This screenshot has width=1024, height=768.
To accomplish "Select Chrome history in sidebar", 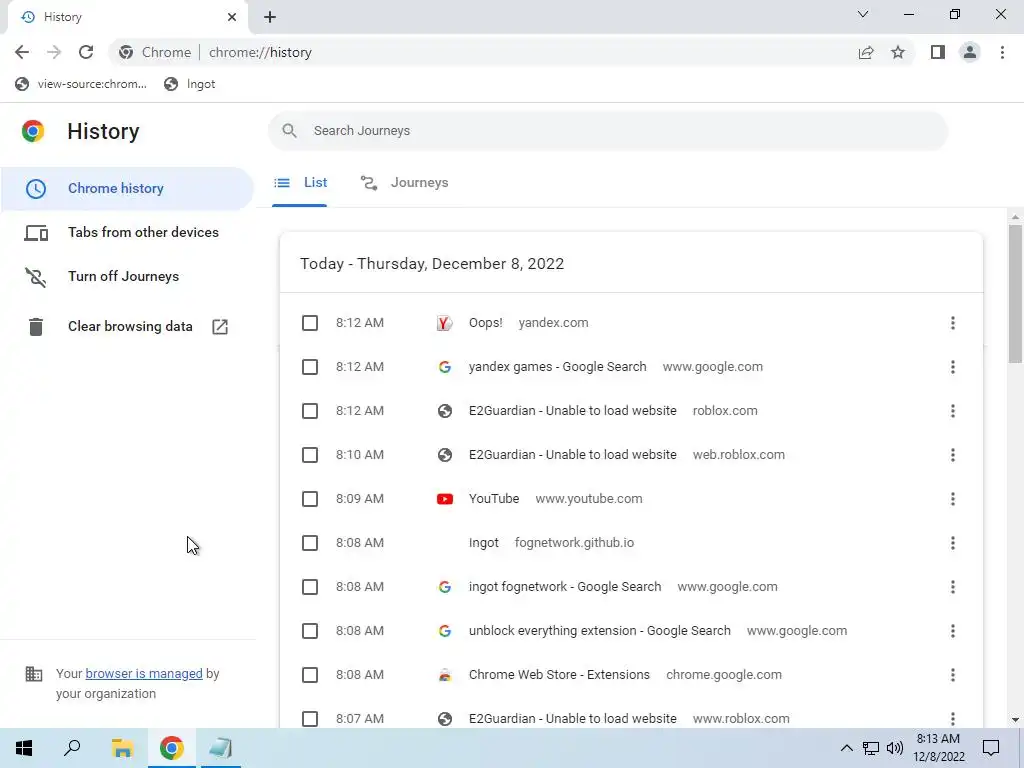I will tap(127, 189).
